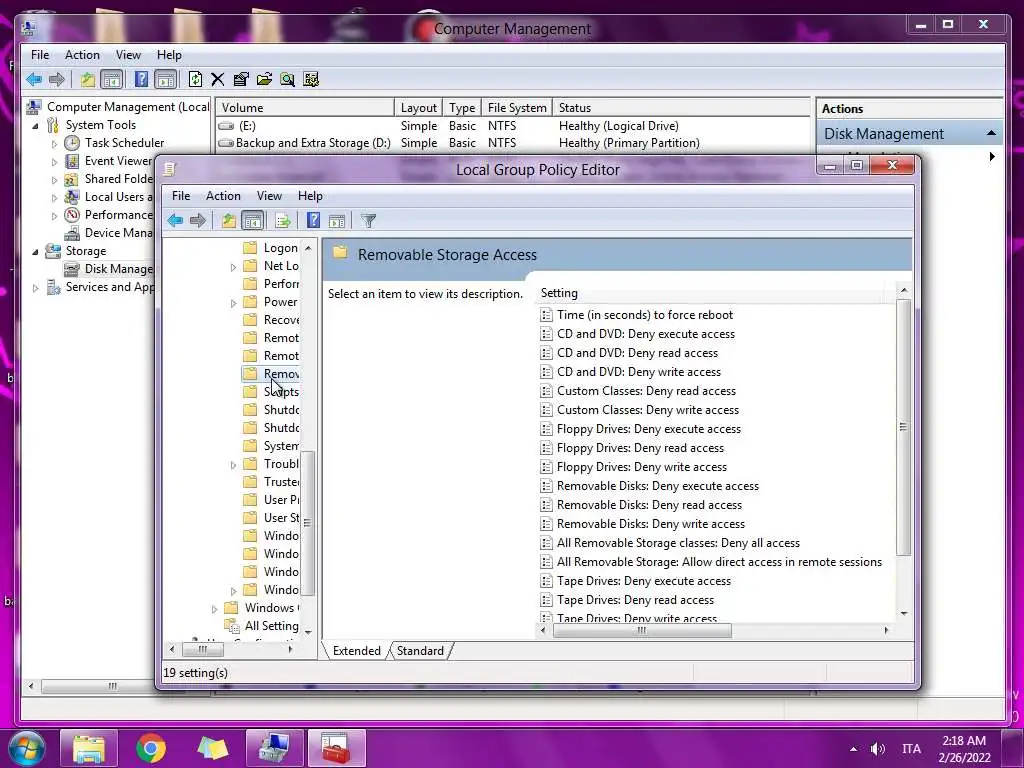The width and height of the screenshot is (1024, 768).
Task: Toggle Show/Hide Action Pane in Policy Editor
Action: tap(337, 221)
